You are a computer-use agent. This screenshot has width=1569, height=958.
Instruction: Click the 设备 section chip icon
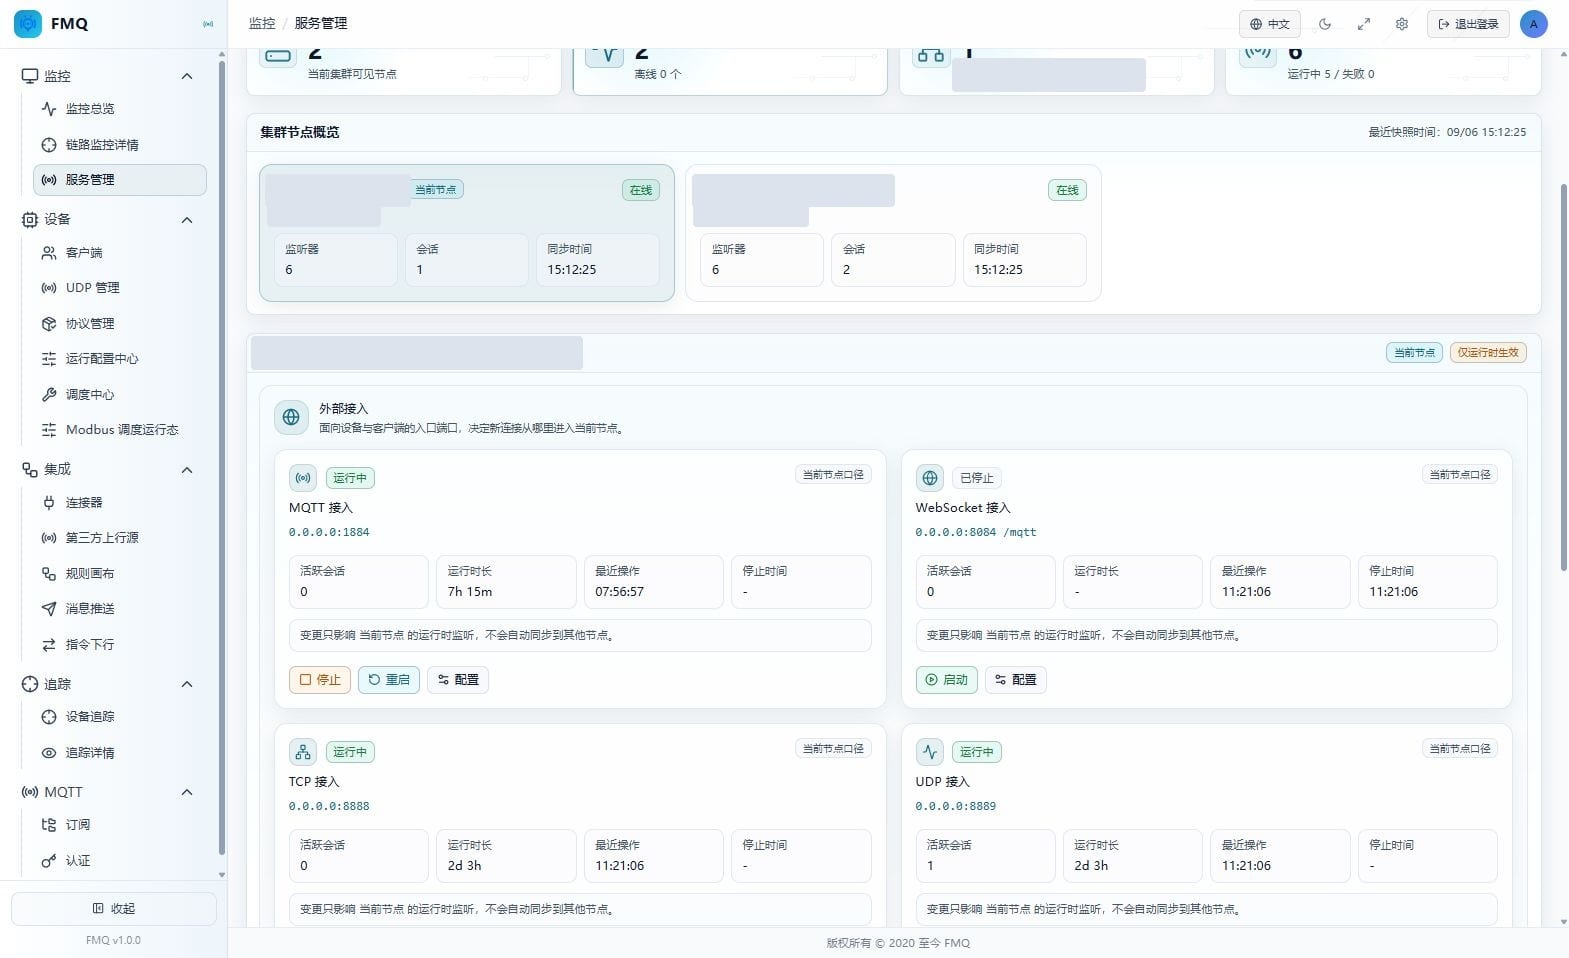30,220
